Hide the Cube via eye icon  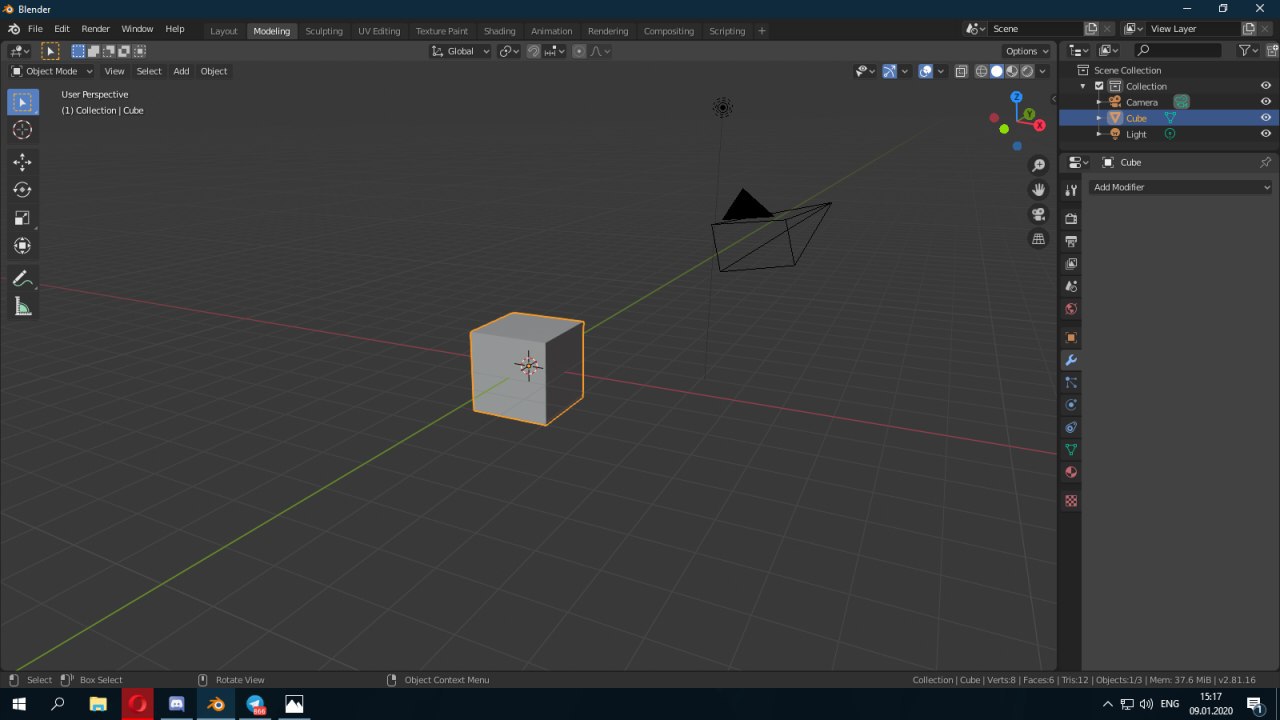[x=1265, y=118]
